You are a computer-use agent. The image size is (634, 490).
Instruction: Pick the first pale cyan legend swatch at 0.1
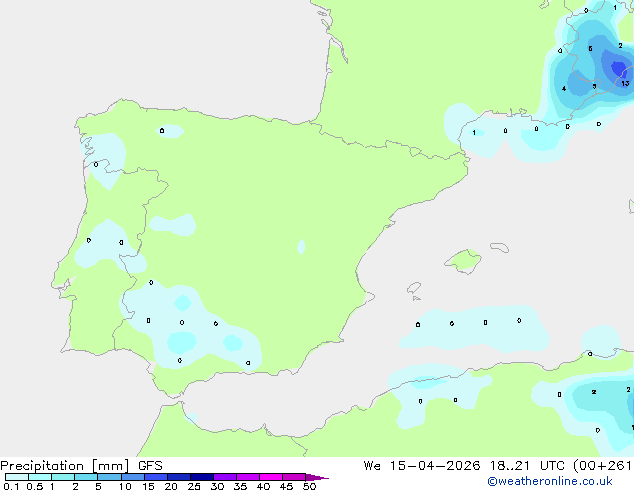tap(17, 477)
